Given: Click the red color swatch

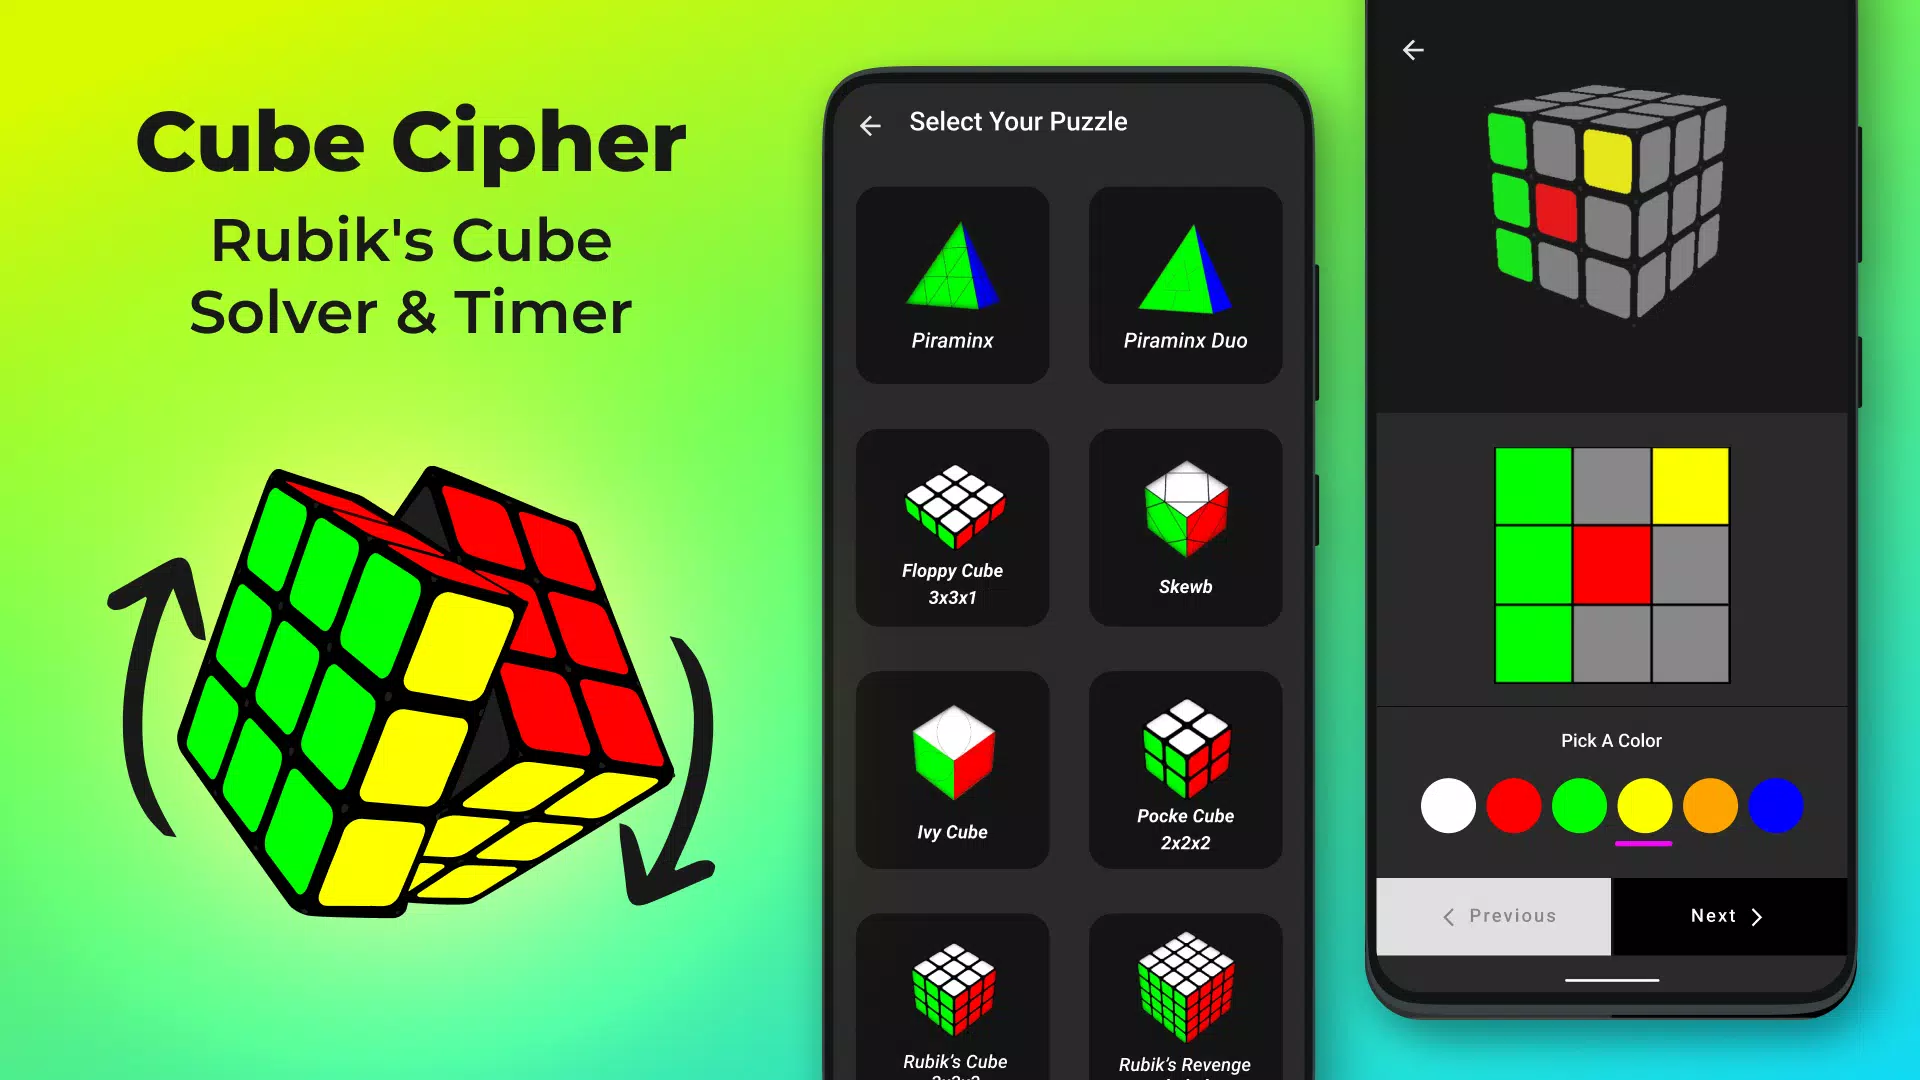Looking at the screenshot, I should click(x=1514, y=806).
